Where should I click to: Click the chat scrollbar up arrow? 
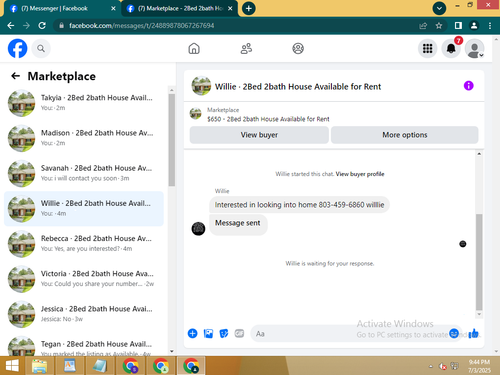point(479,154)
